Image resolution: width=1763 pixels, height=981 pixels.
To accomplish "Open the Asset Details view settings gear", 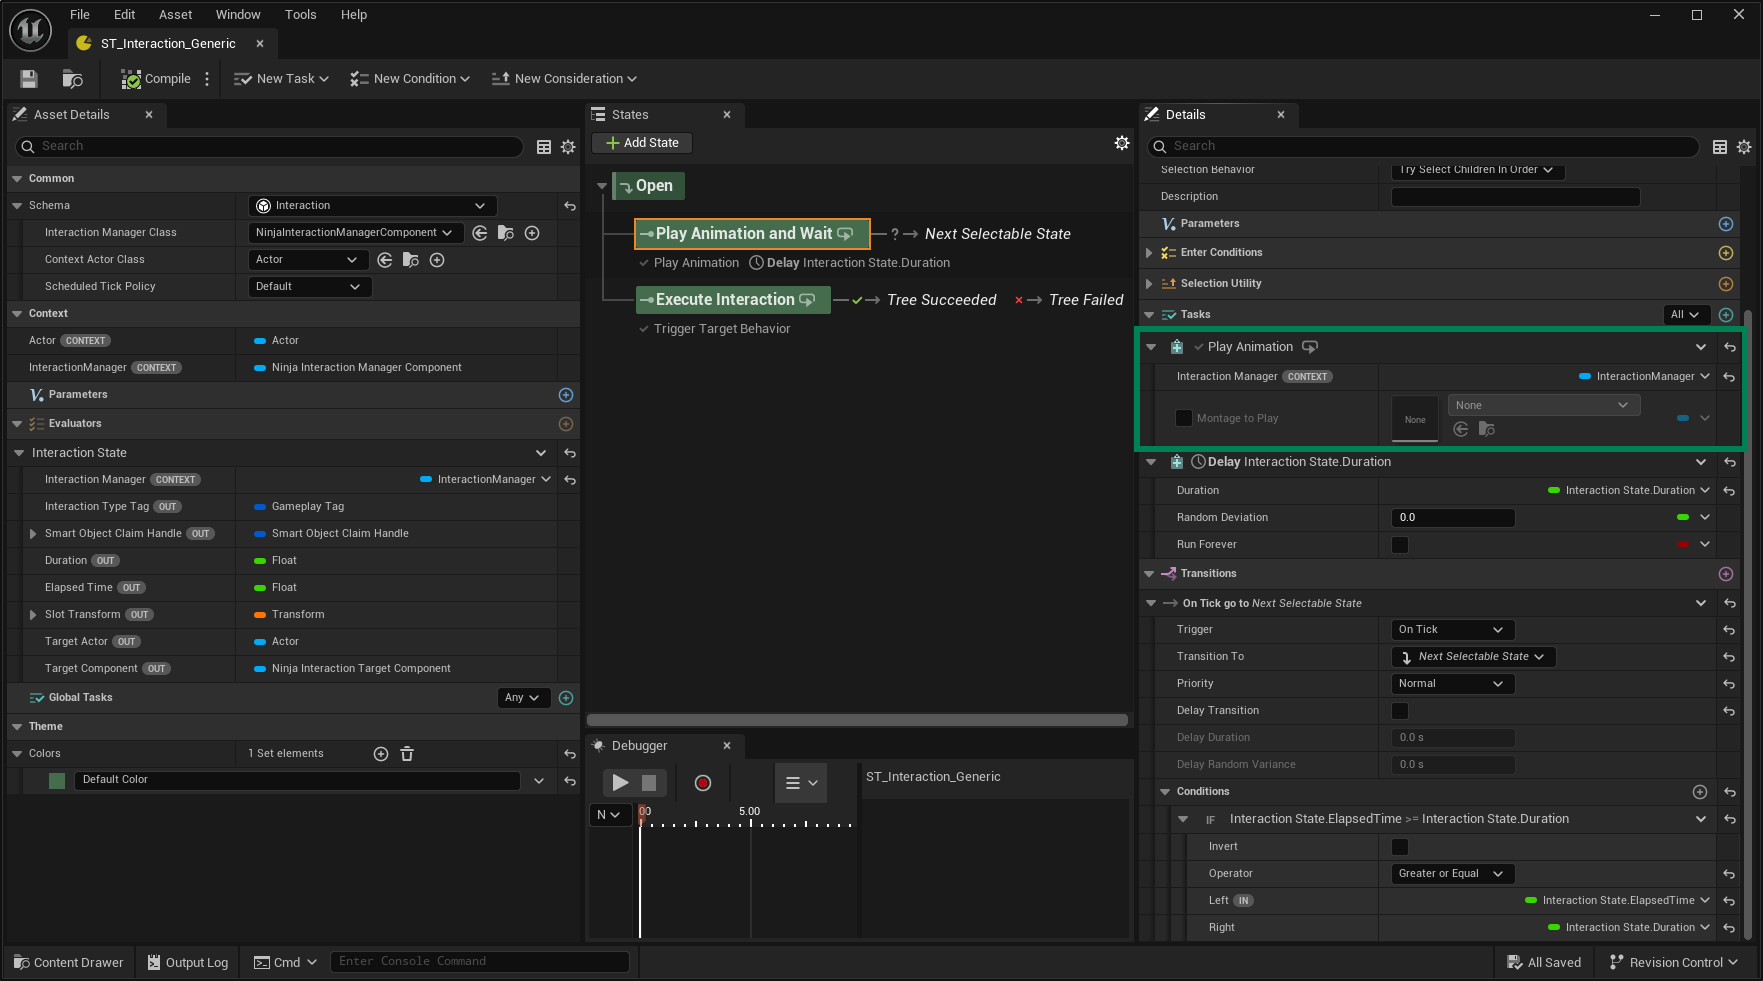I will 568,146.
